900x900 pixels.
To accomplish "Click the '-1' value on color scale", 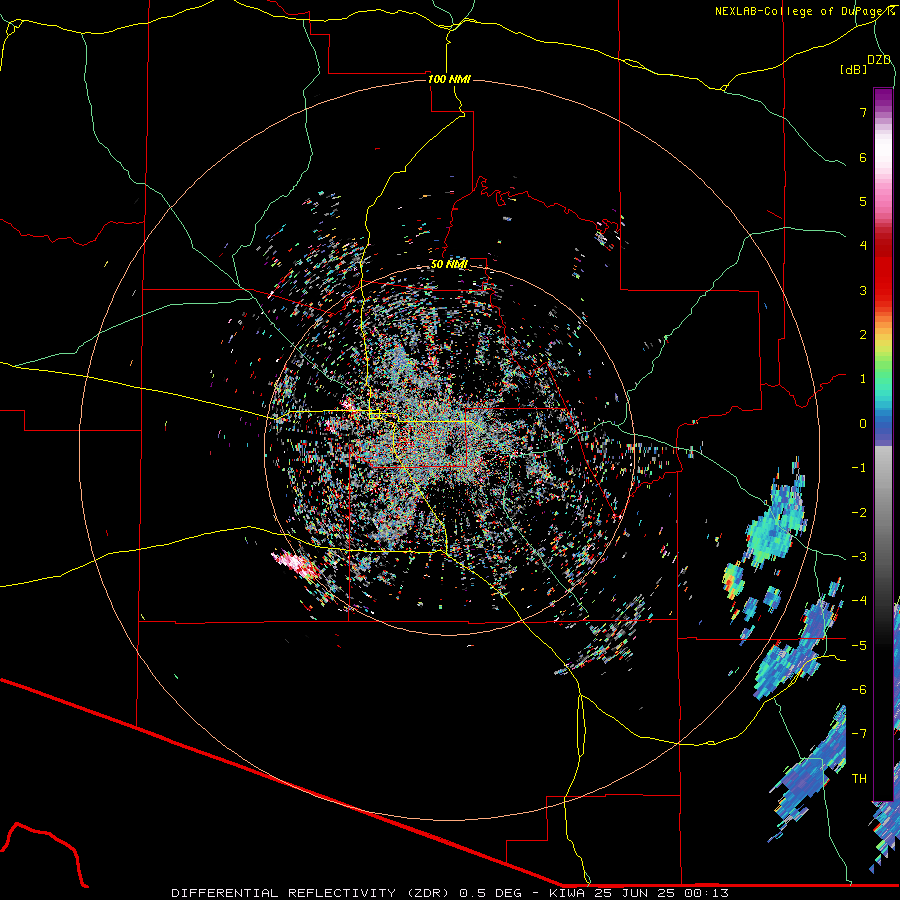I will point(859,468).
